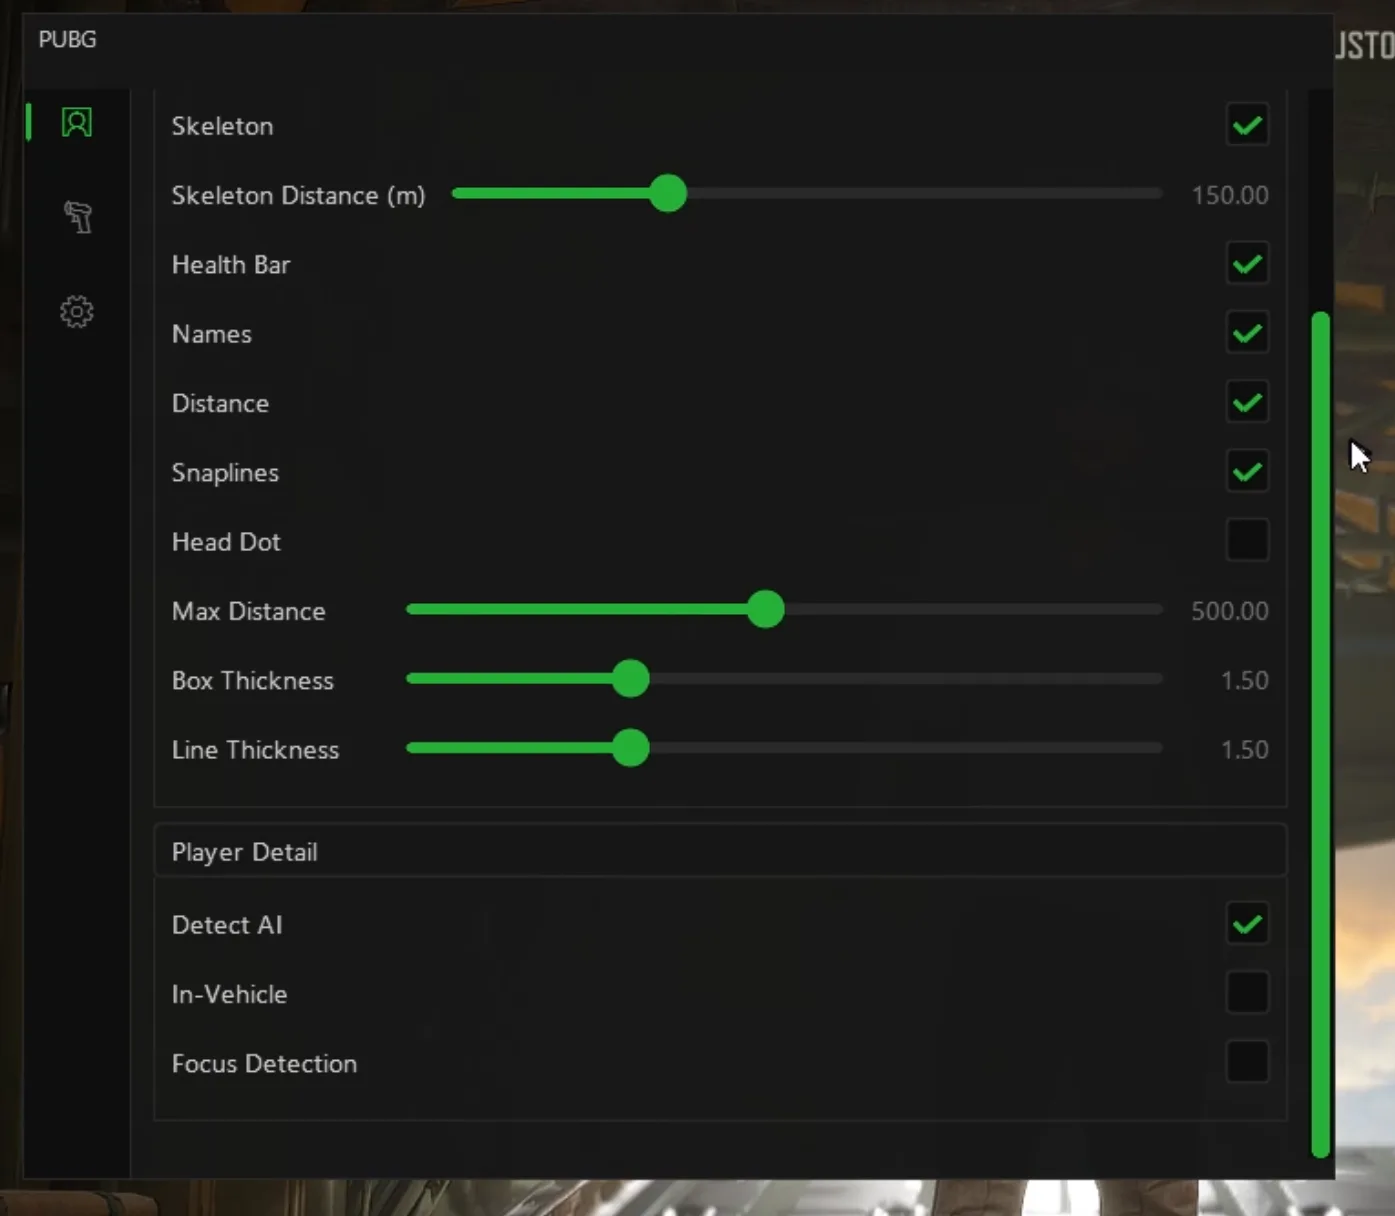Click the green vertical scrollbar thumb
The image size is (1395, 1216).
(x=1321, y=735)
